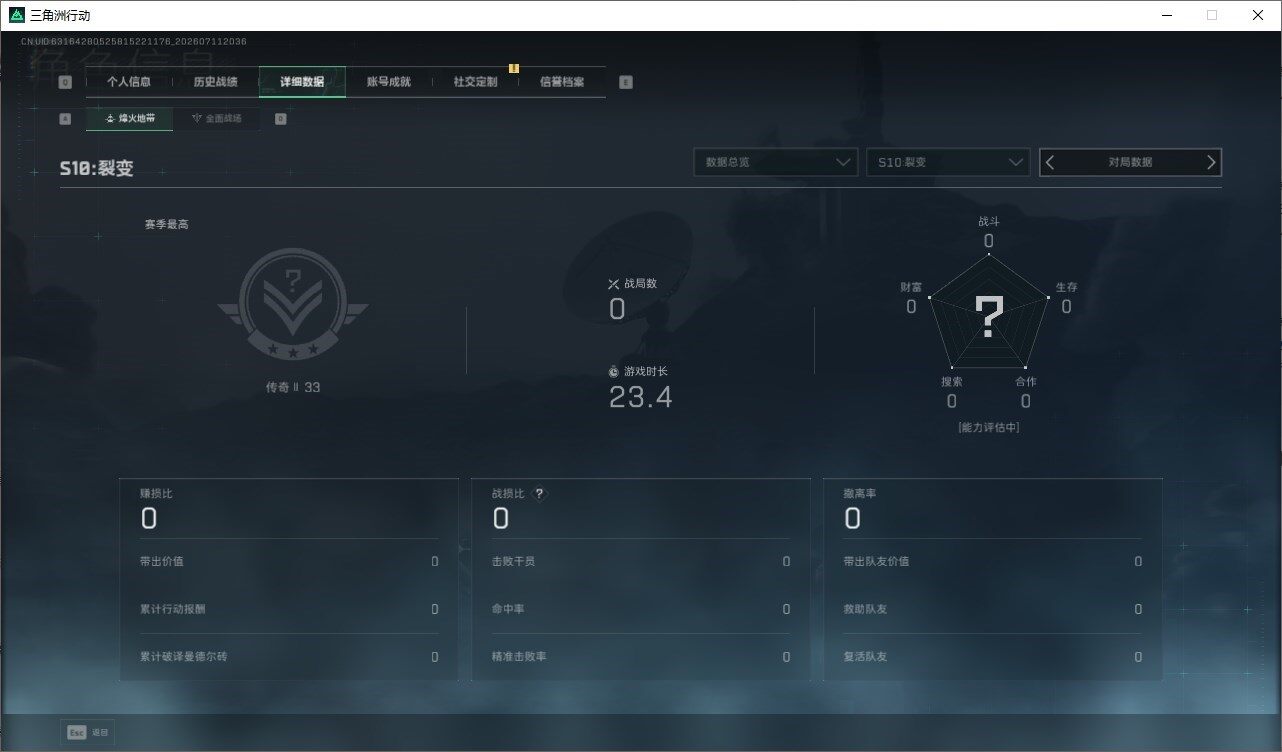1282x752 pixels.
Task: Click the S10:裂变 section heading
Action: pyautogui.click(x=97, y=168)
